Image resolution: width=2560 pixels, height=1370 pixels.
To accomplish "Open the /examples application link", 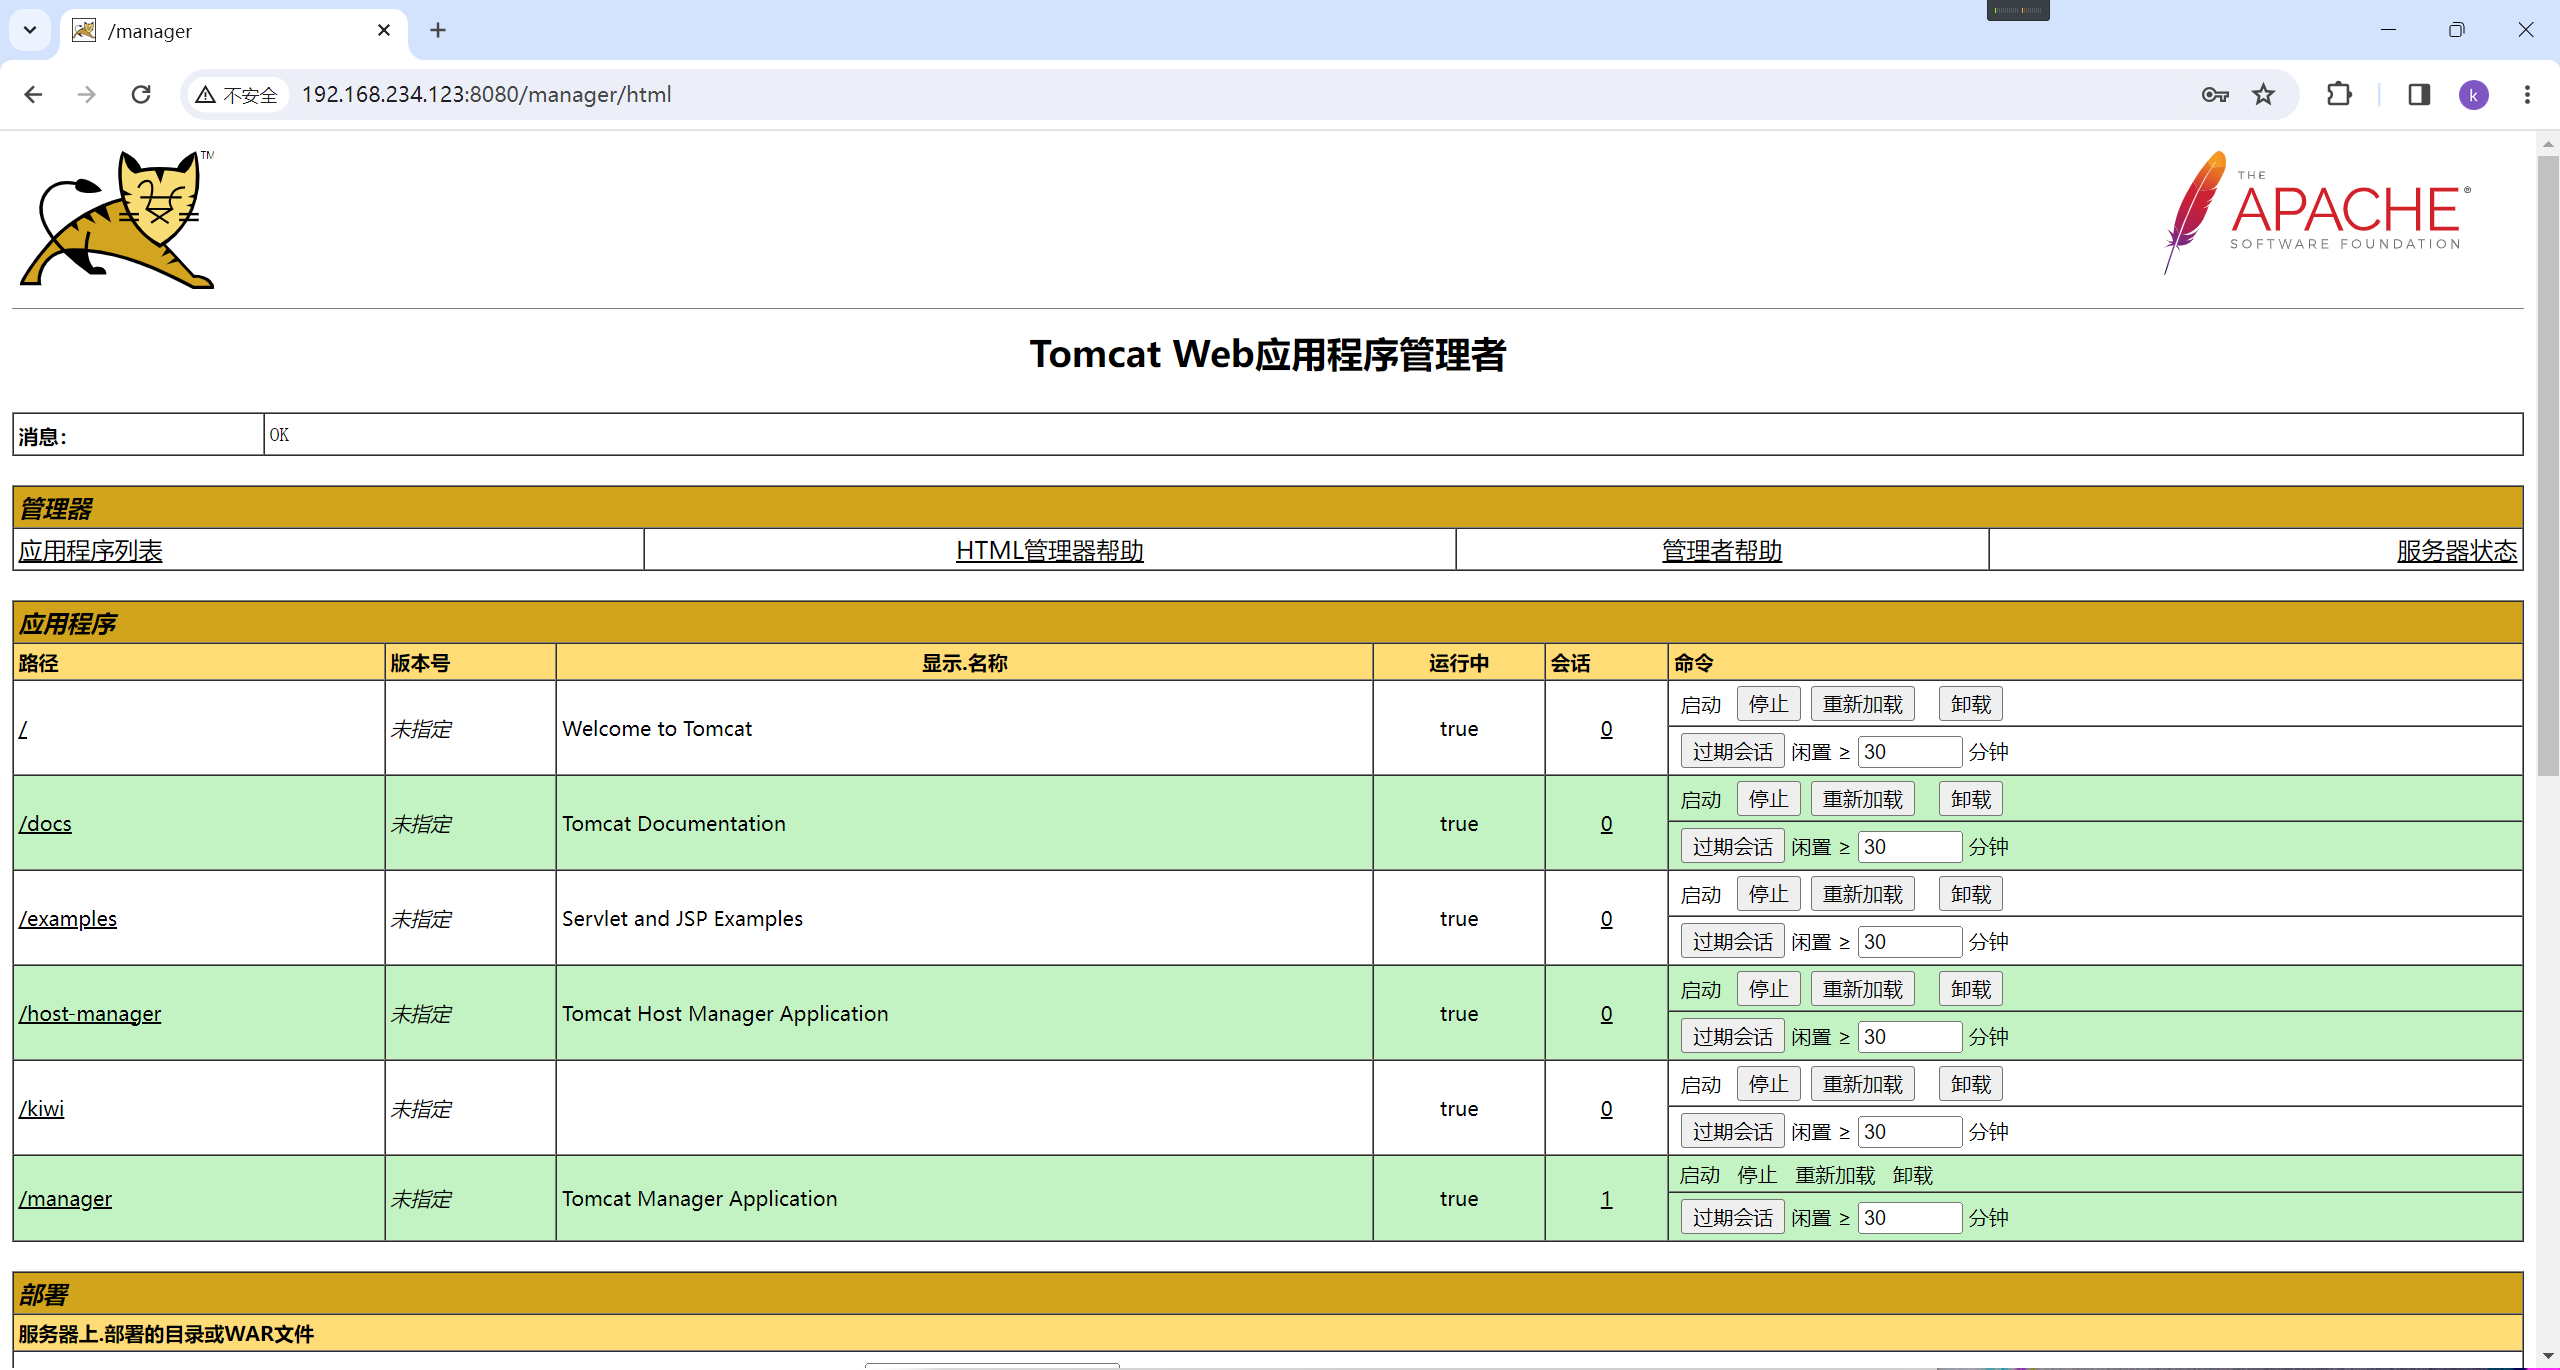I will coord(67,919).
